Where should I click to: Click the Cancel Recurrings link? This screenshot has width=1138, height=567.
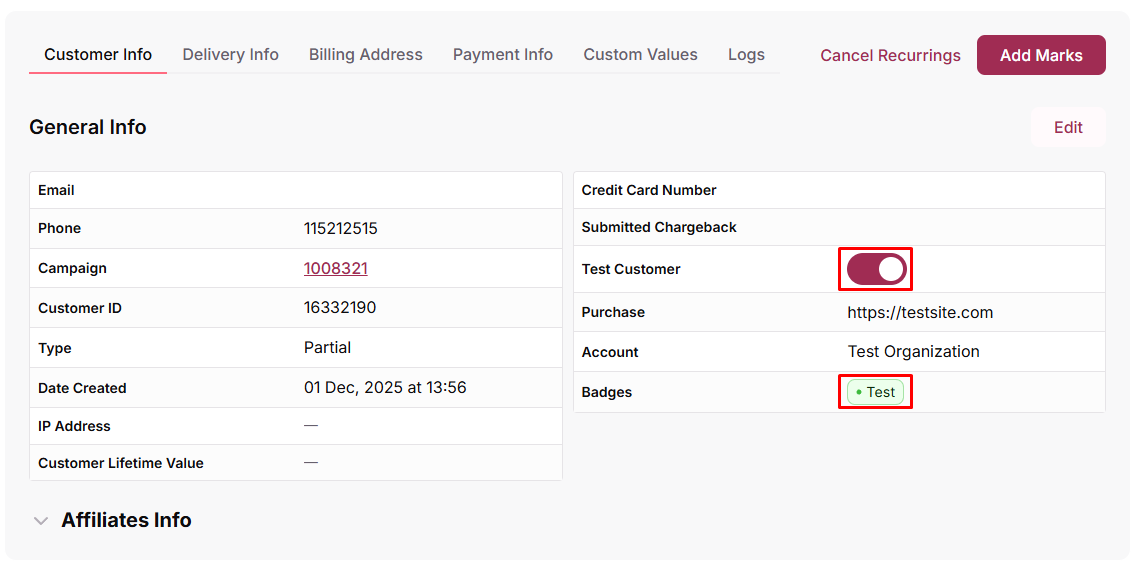pos(891,55)
